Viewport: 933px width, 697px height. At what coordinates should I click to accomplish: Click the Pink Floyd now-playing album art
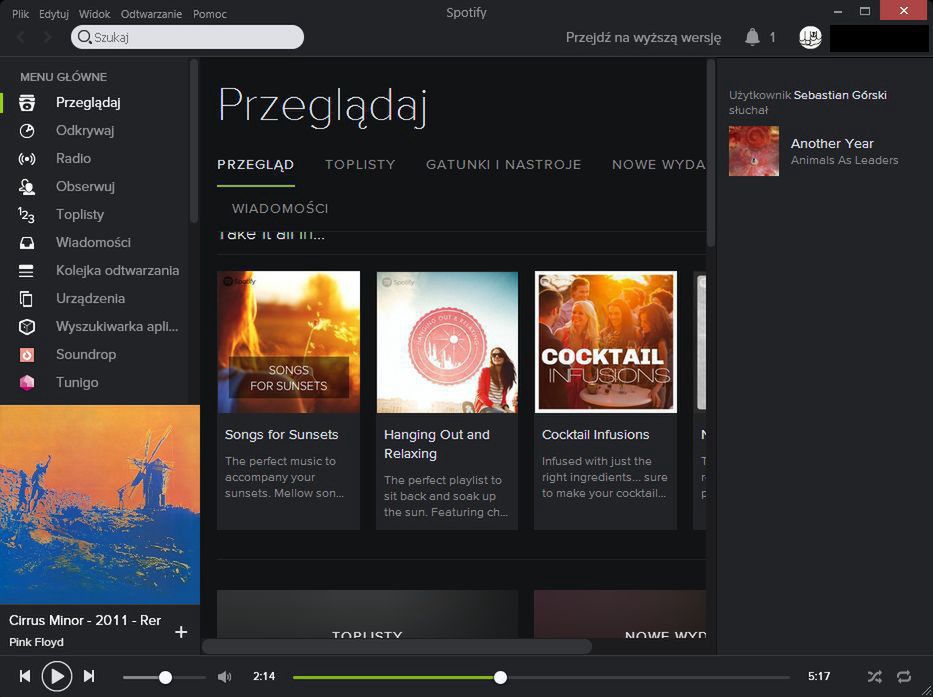click(100, 505)
